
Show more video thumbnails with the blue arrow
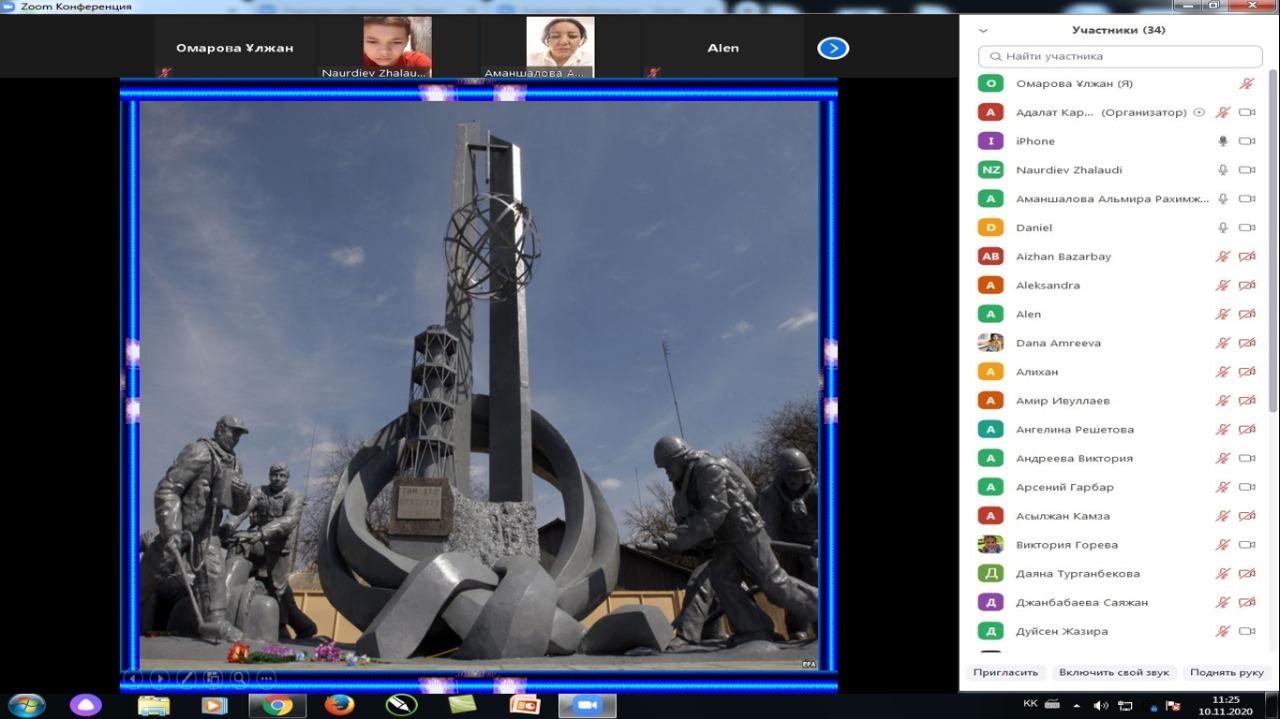click(833, 48)
